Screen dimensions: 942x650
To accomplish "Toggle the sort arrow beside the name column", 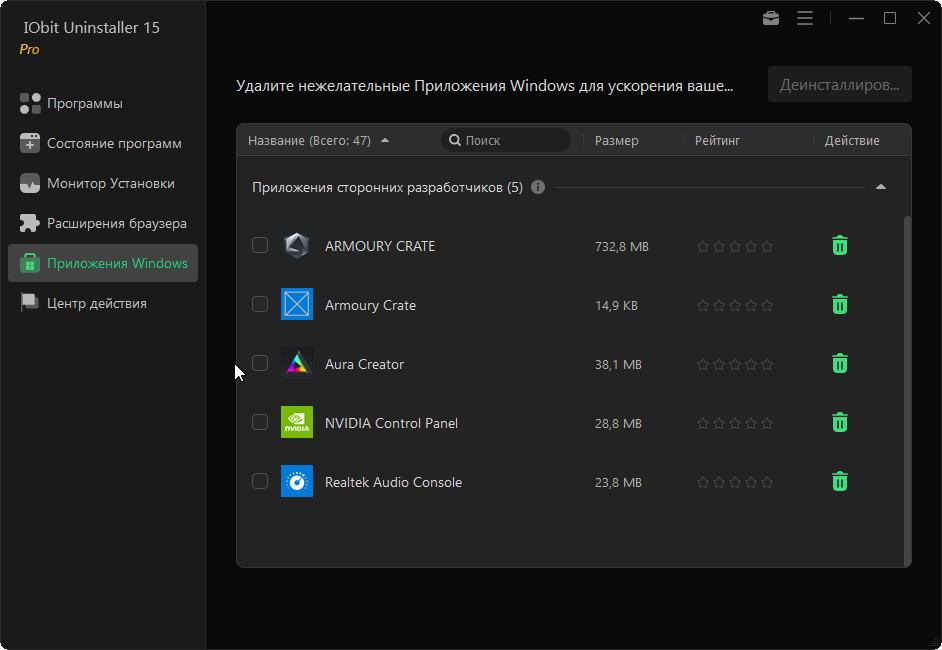I will click(385, 141).
